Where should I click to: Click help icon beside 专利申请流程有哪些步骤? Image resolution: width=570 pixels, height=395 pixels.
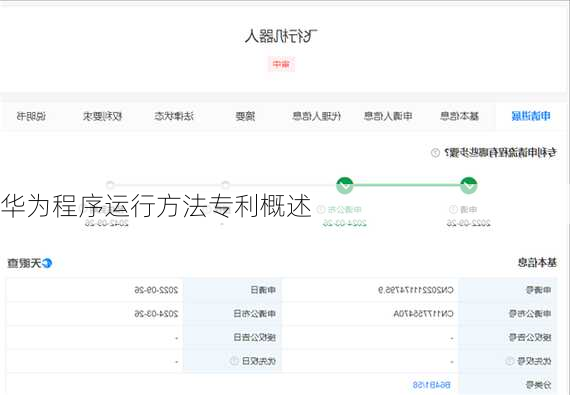coord(435,153)
